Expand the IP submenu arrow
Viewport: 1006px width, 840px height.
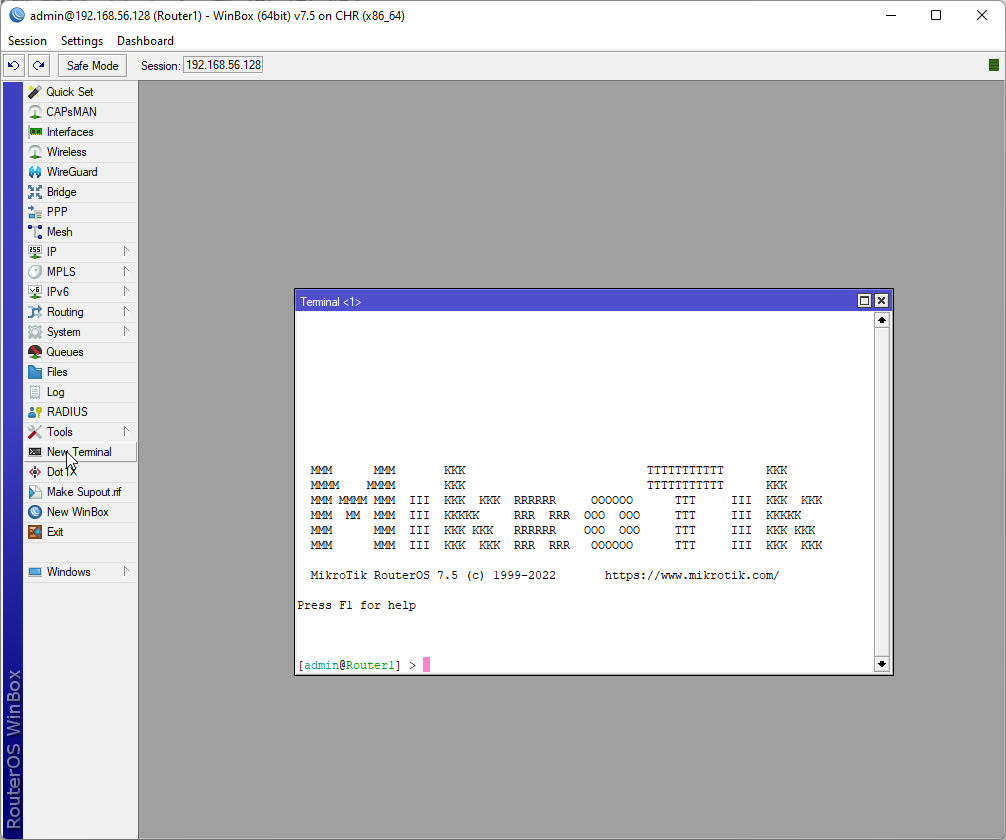pyautogui.click(x=126, y=251)
